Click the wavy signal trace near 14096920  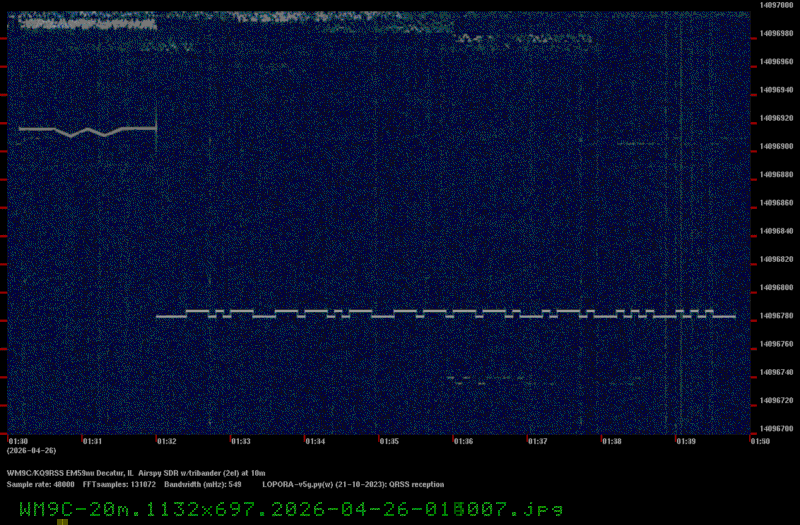pyautogui.click(x=87, y=131)
